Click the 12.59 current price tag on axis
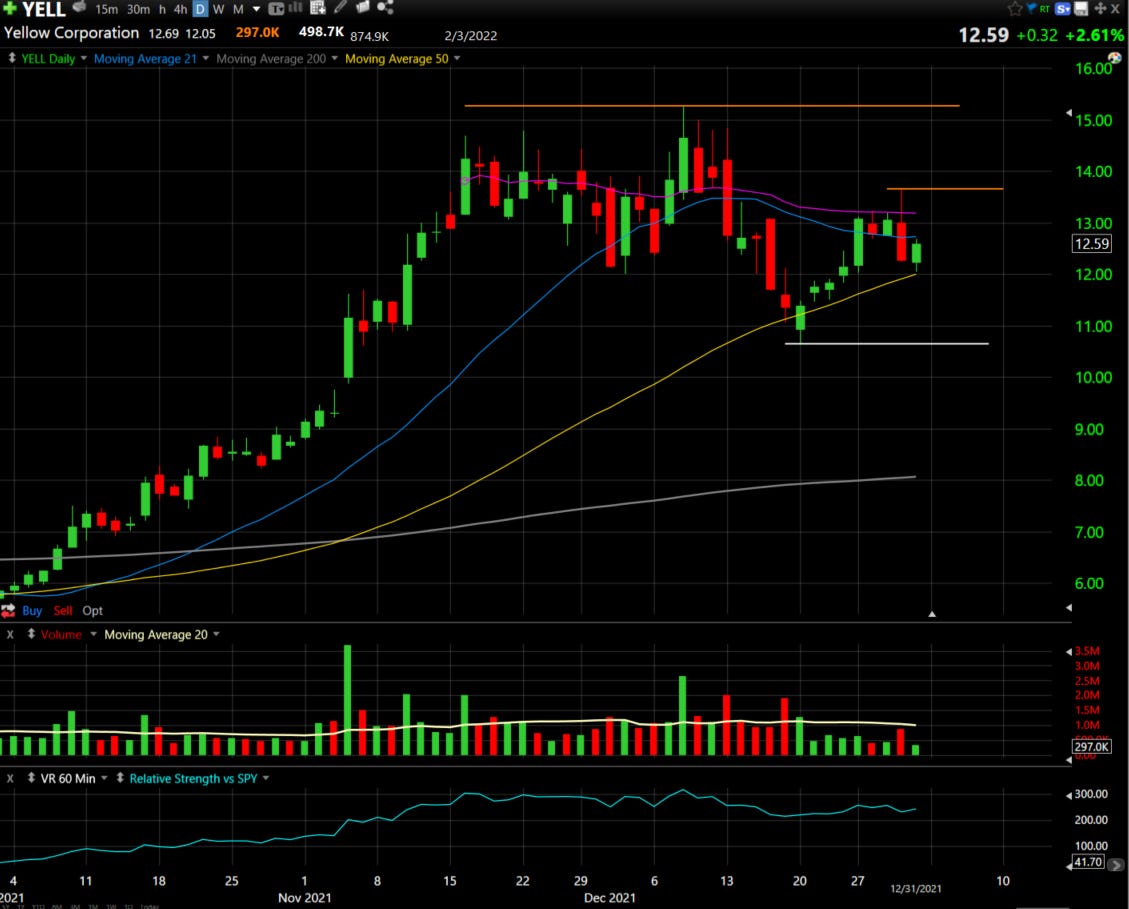Screen dimensions: 1129x909 pos(1092,244)
